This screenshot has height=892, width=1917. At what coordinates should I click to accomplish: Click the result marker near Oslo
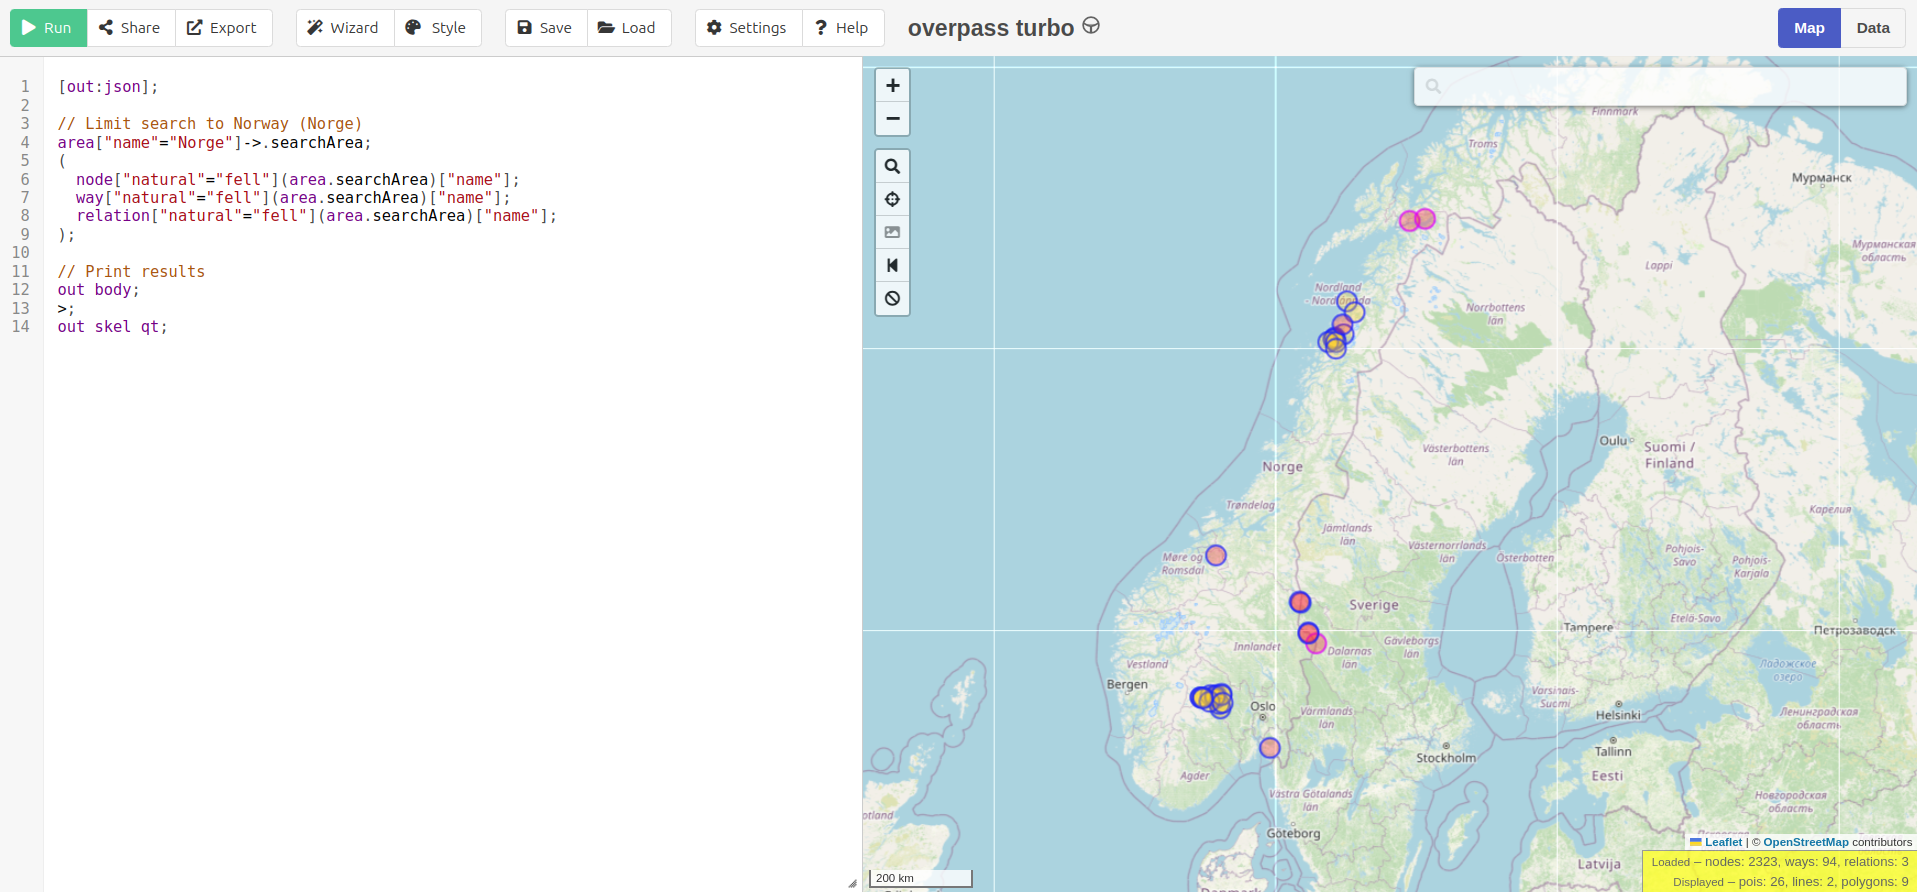click(x=1269, y=748)
